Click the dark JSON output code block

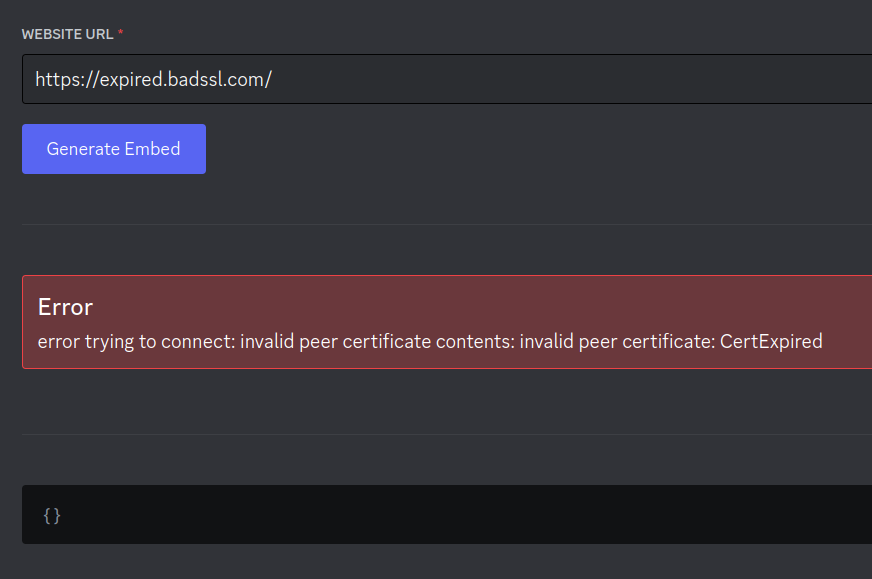446,515
